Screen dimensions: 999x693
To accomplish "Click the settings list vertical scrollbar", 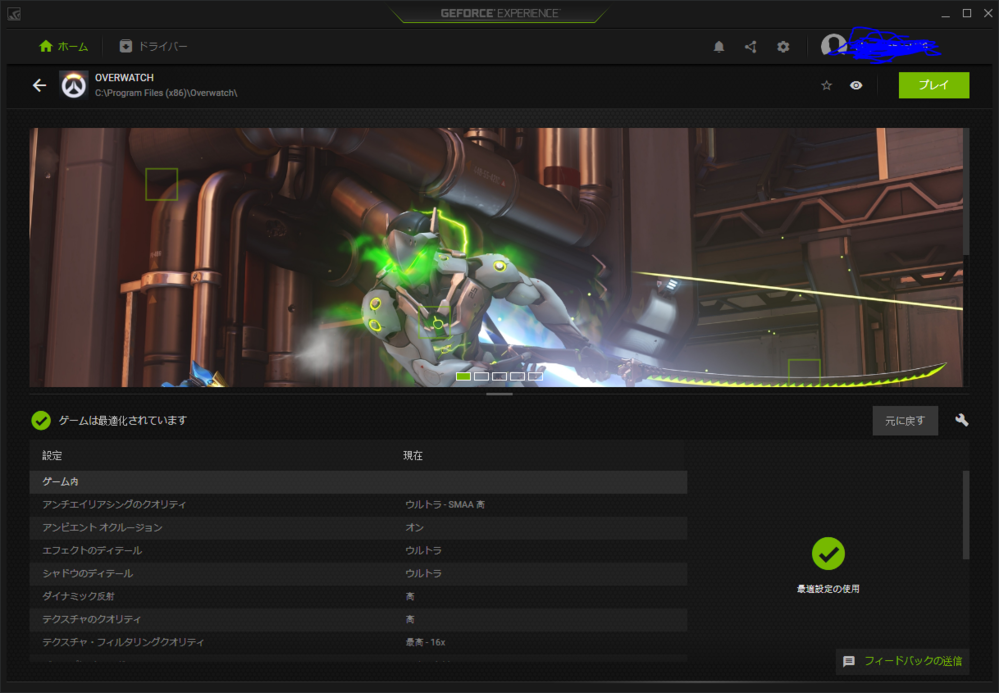I will pyautogui.click(x=966, y=515).
